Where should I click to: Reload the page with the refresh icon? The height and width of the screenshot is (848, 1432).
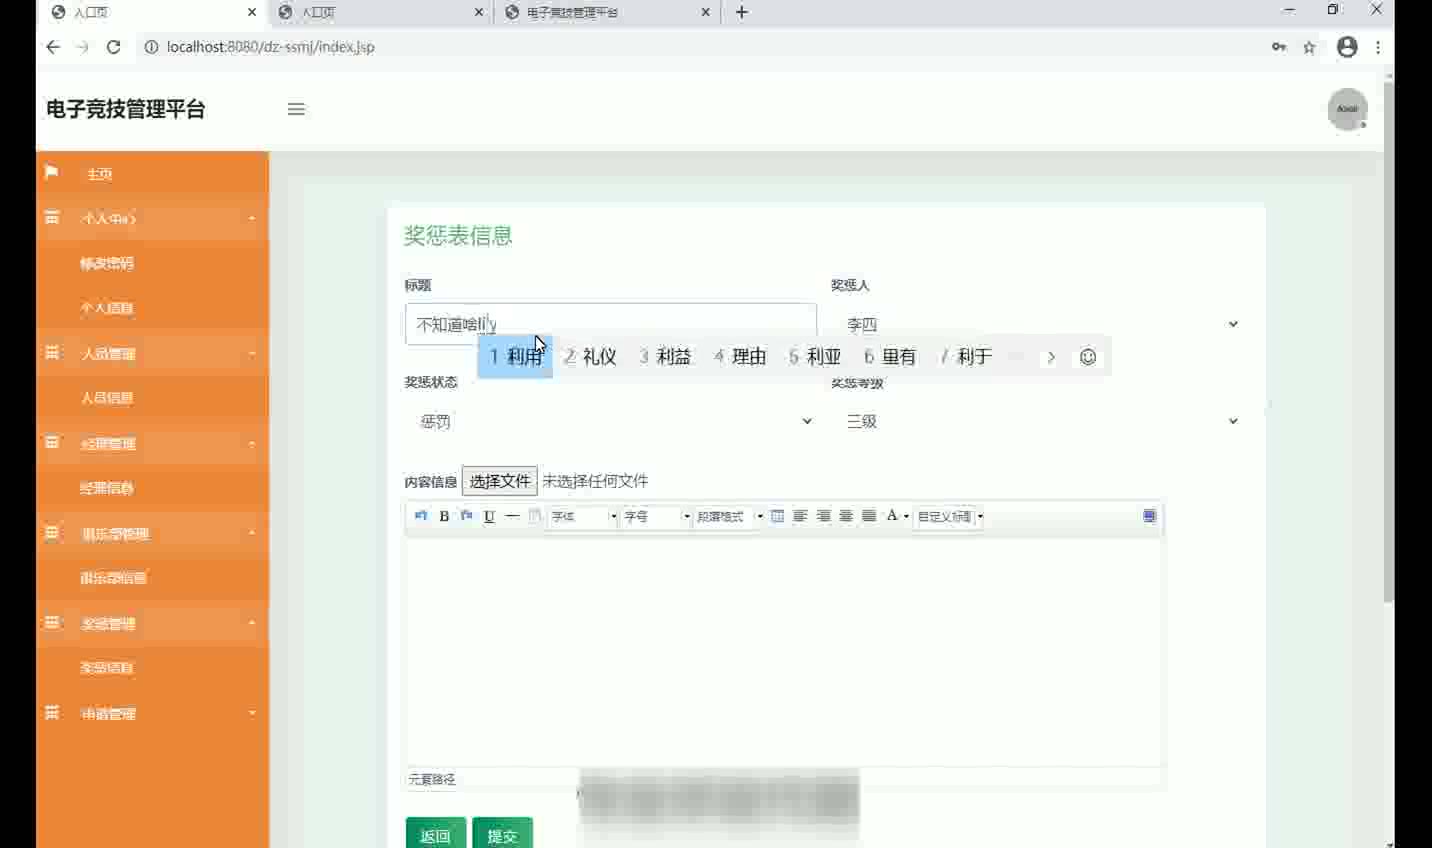pyautogui.click(x=113, y=47)
